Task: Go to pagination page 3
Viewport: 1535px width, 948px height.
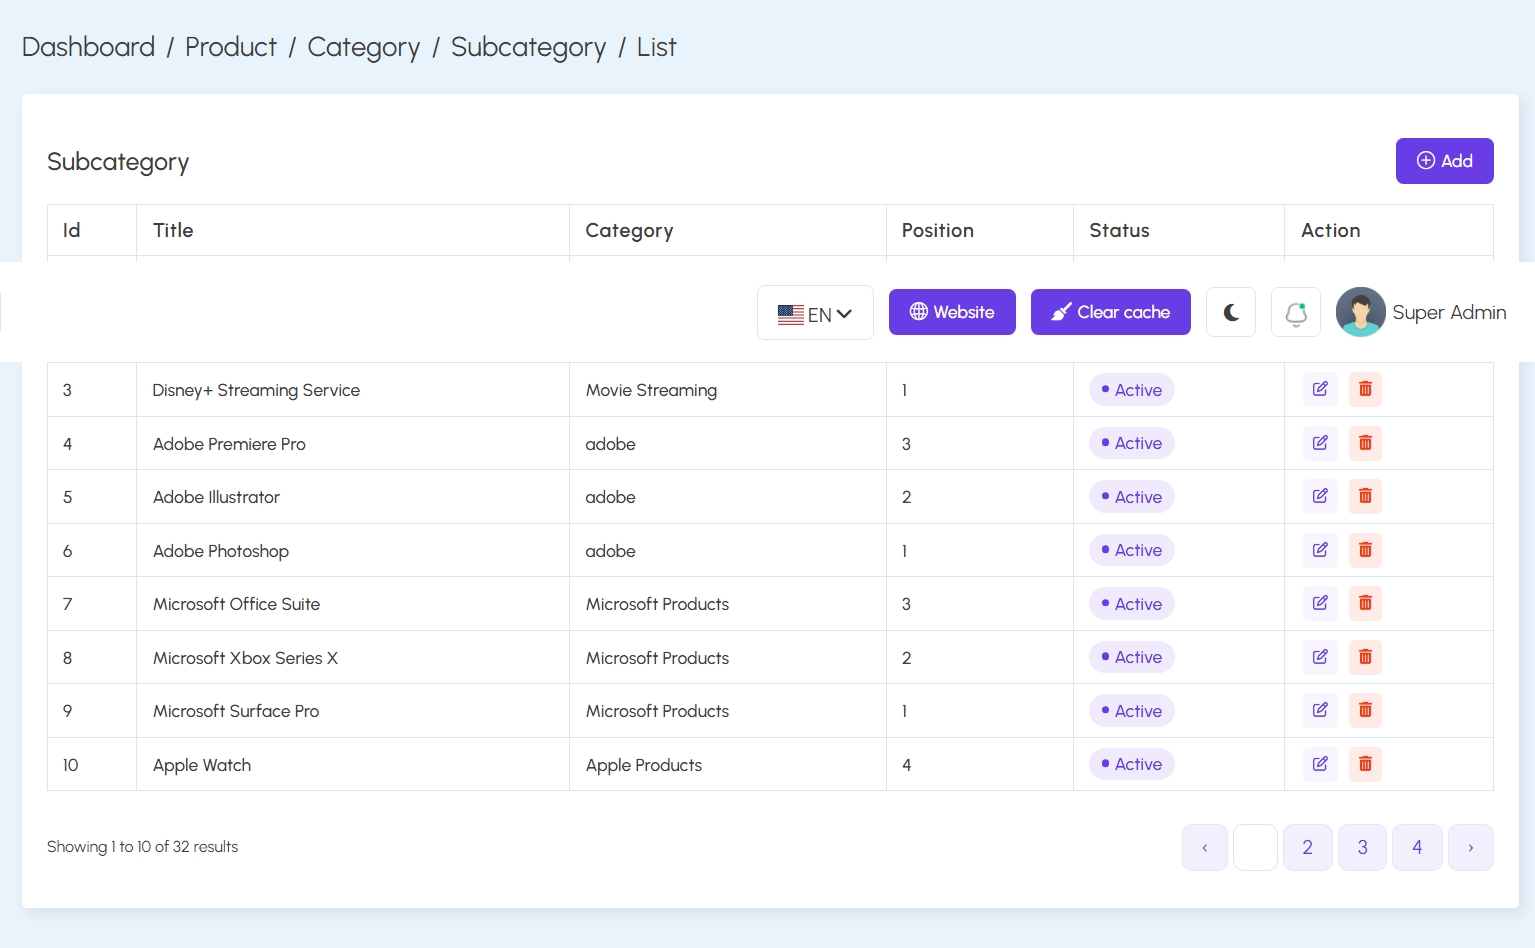Action: click(x=1362, y=847)
